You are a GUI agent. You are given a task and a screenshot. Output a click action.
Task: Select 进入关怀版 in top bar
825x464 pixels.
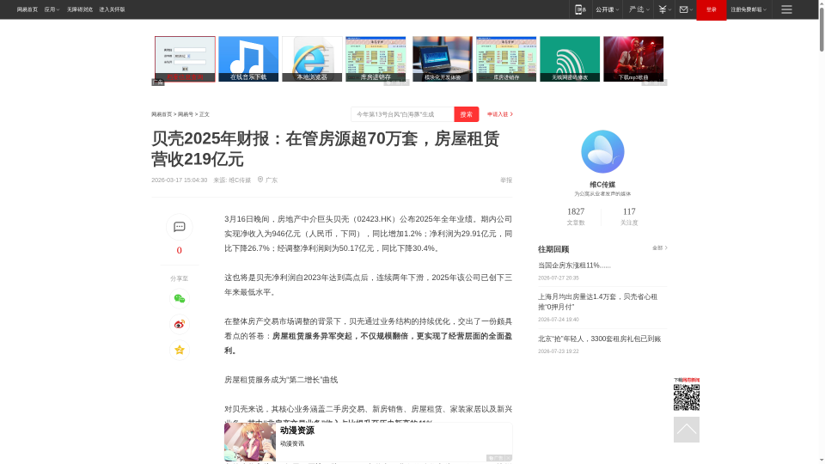[x=112, y=9]
